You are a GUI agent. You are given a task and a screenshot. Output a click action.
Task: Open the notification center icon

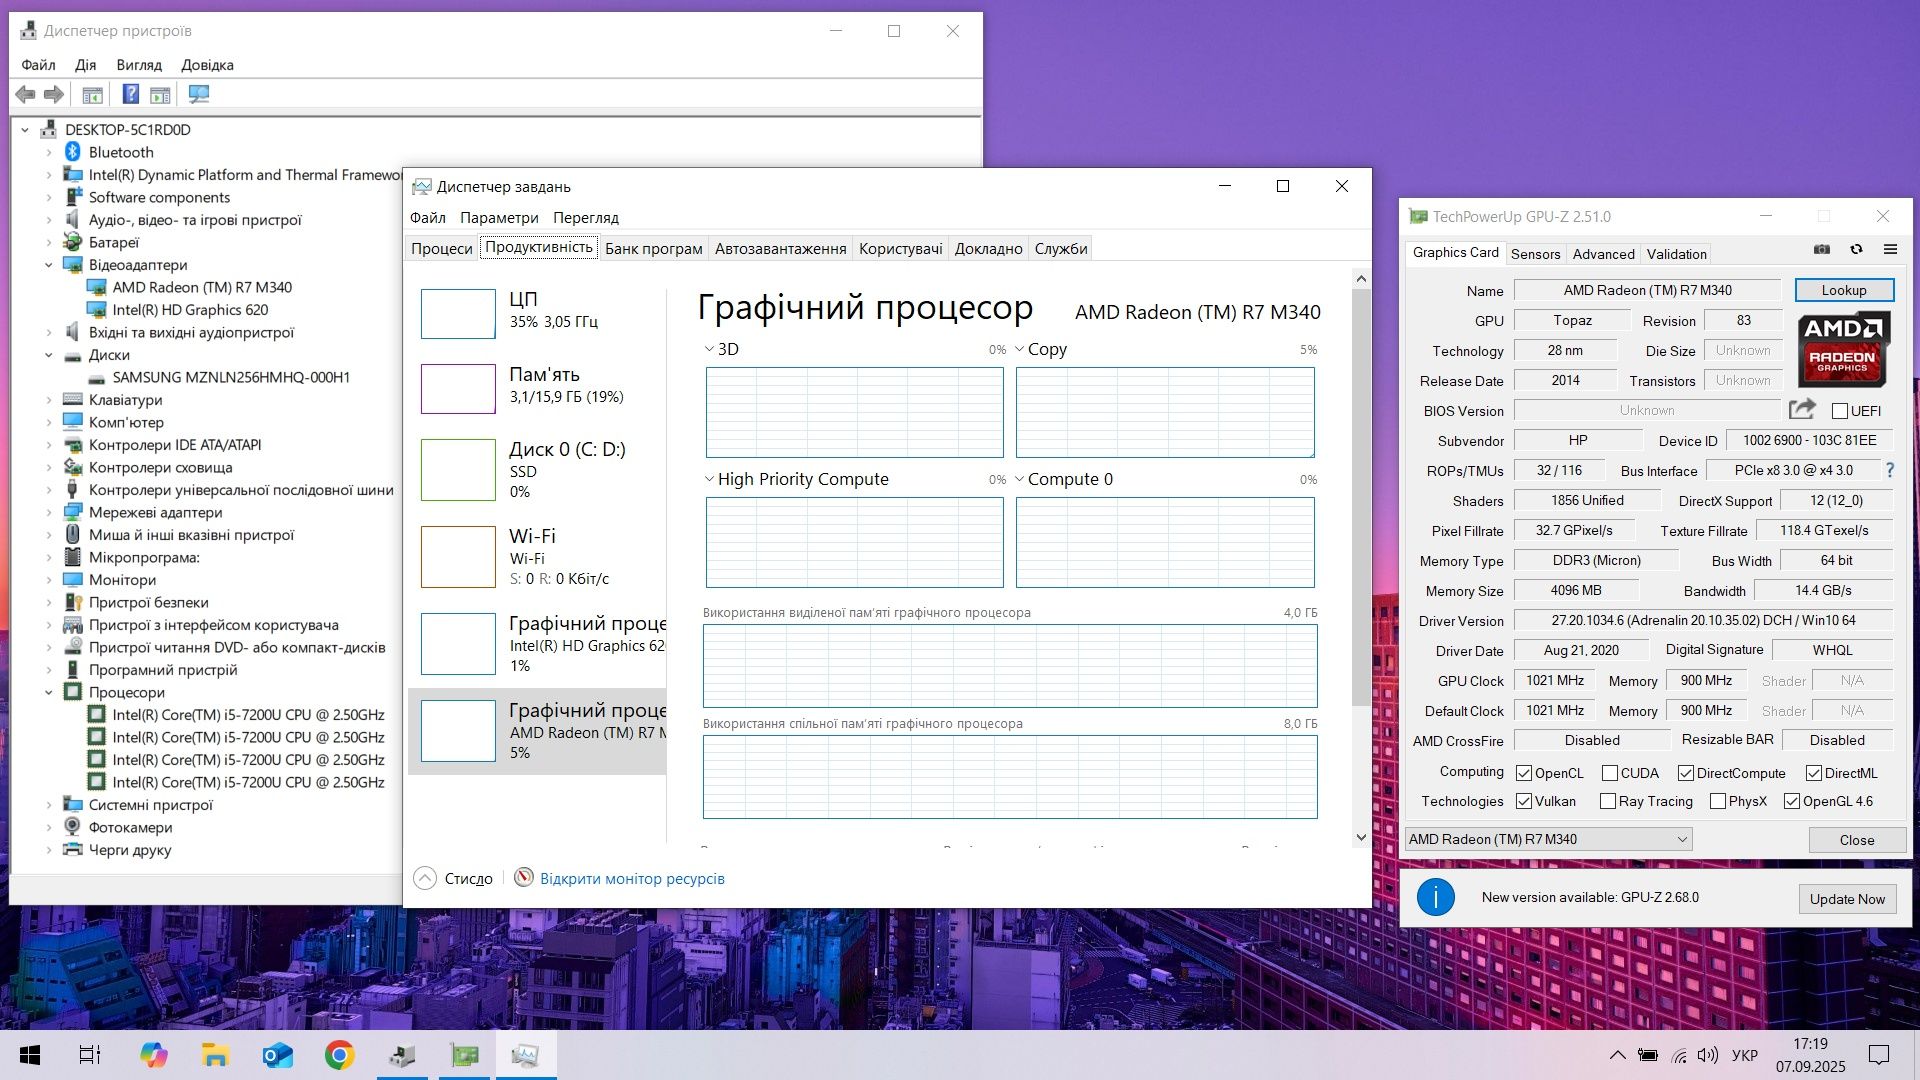[1879, 1055]
